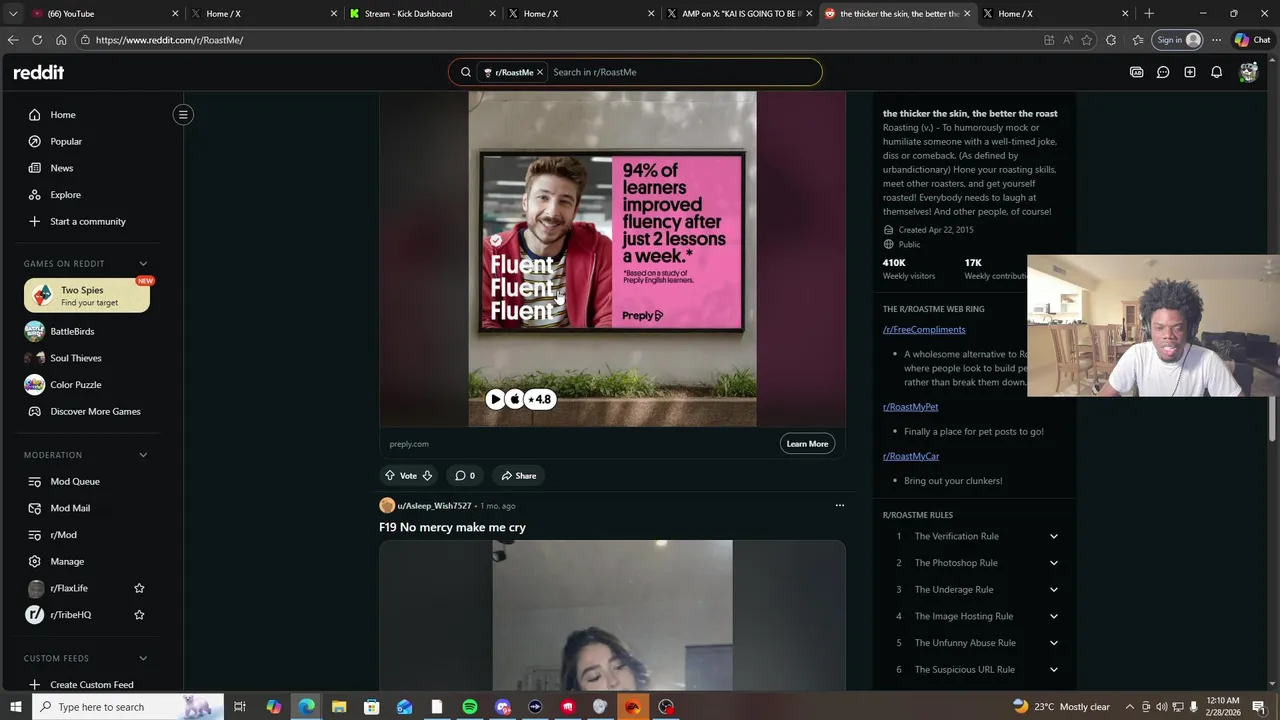Add page to favorites star
The image size is (1280, 720).
pos(1087,40)
